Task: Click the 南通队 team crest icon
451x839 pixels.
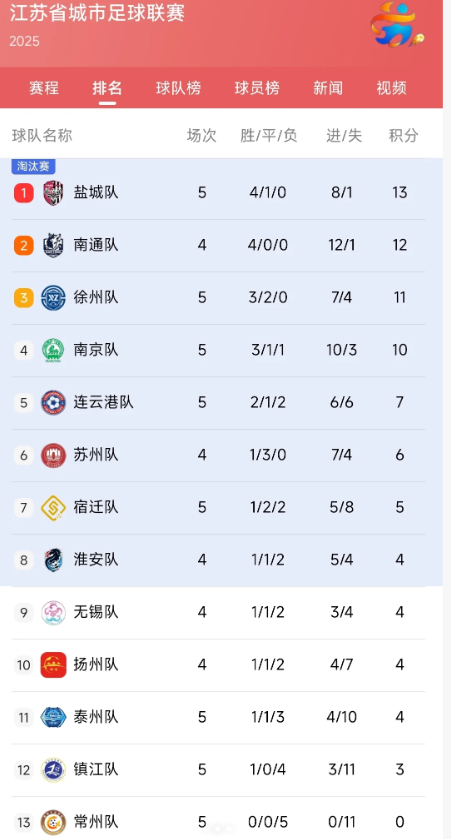Action: click(x=53, y=245)
